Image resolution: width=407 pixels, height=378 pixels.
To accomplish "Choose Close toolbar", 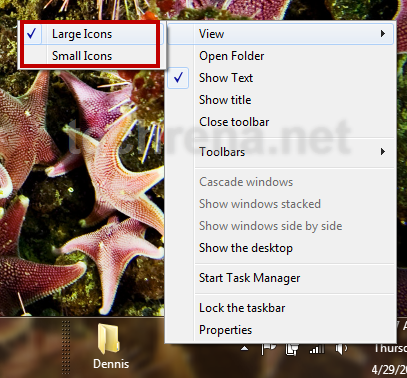I will [x=281, y=122].
